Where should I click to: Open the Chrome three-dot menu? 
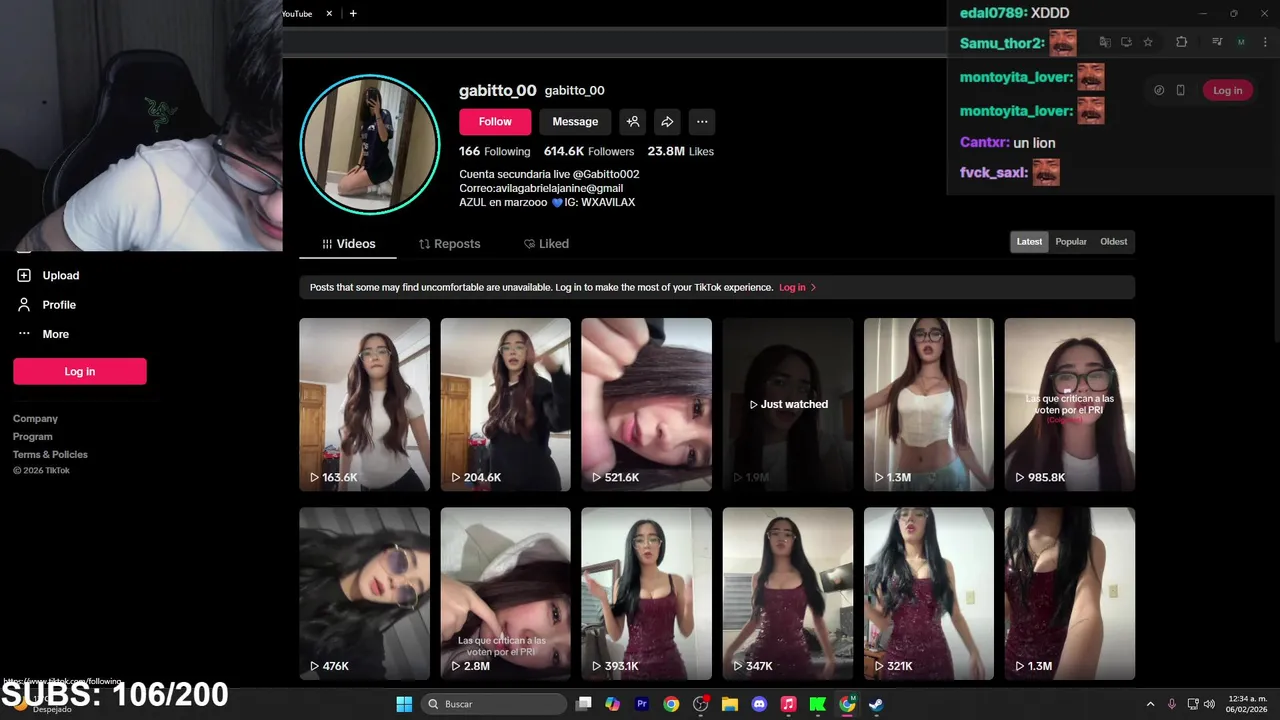[x=1265, y=42]
